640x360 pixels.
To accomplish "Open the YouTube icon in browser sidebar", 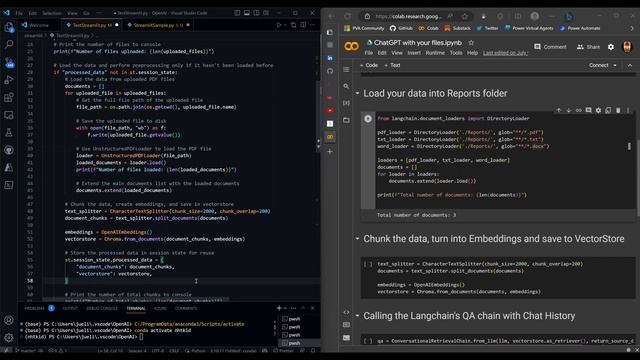I will pyautogui.click(x=330, y=111).
